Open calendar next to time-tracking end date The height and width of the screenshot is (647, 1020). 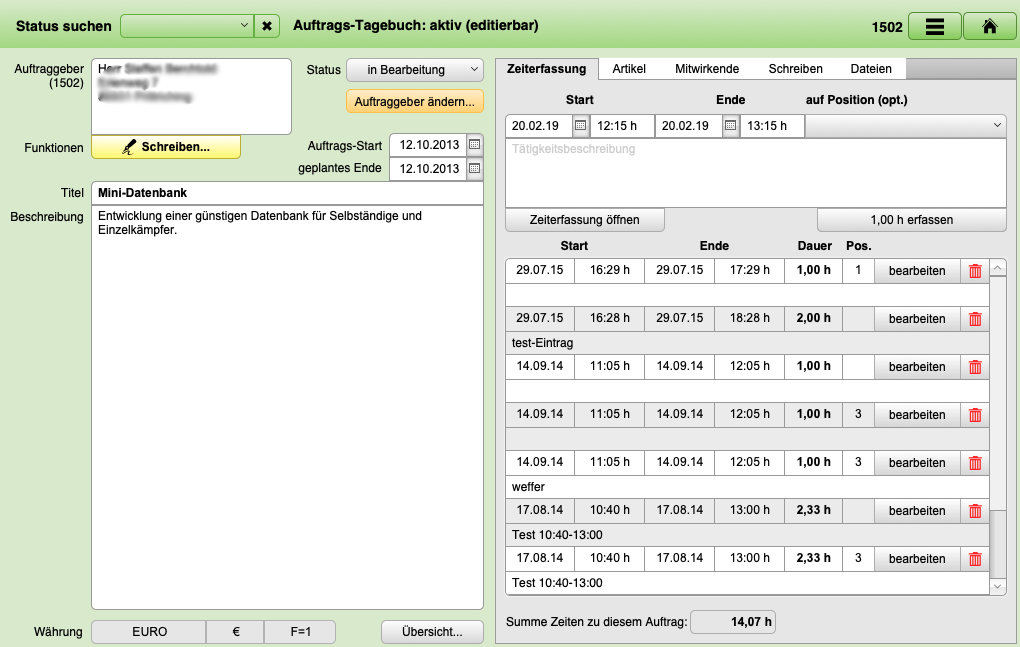(730, 126)
